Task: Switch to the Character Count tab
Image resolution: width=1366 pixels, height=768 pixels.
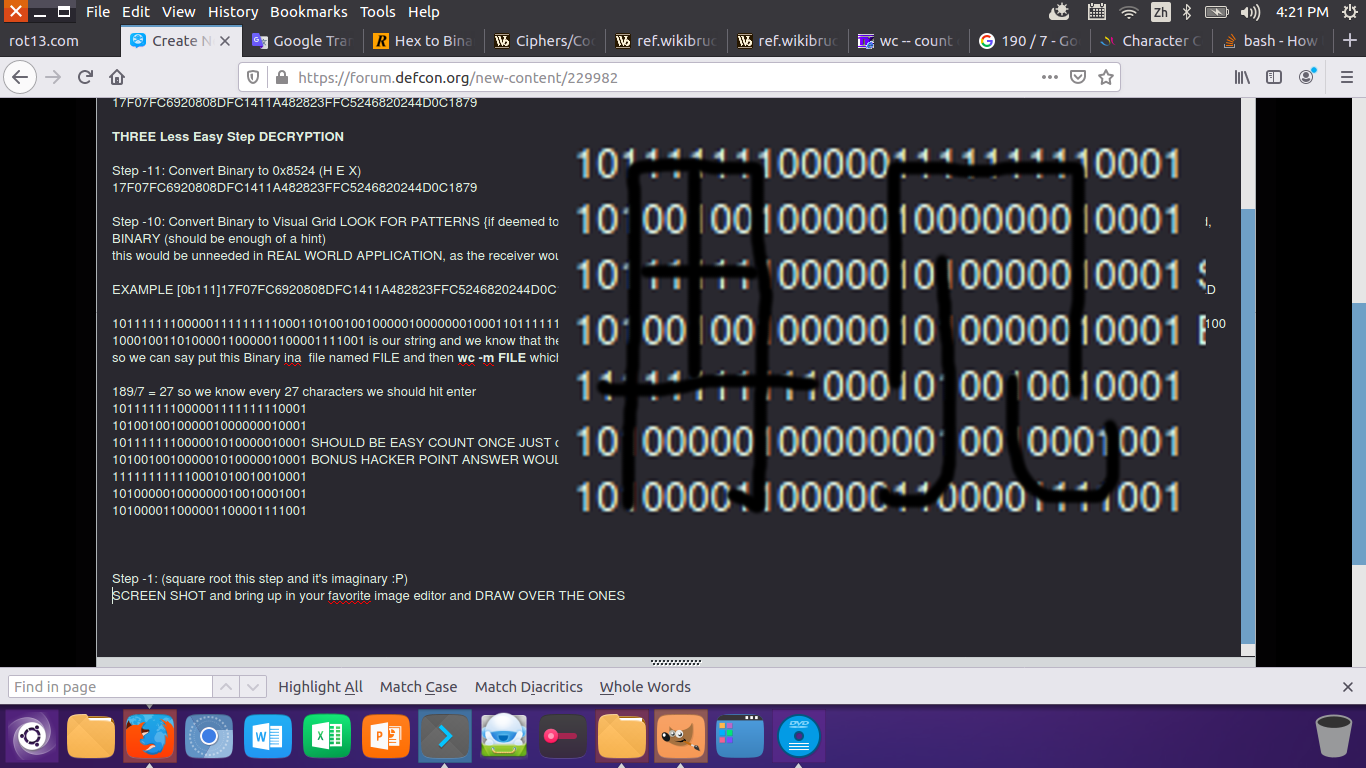Action: pyautogui.click(x=1149, y=41)
